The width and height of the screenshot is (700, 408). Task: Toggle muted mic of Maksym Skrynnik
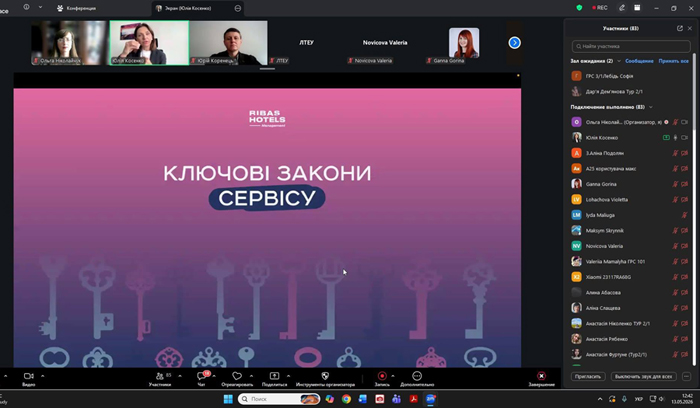coord(675,230)
